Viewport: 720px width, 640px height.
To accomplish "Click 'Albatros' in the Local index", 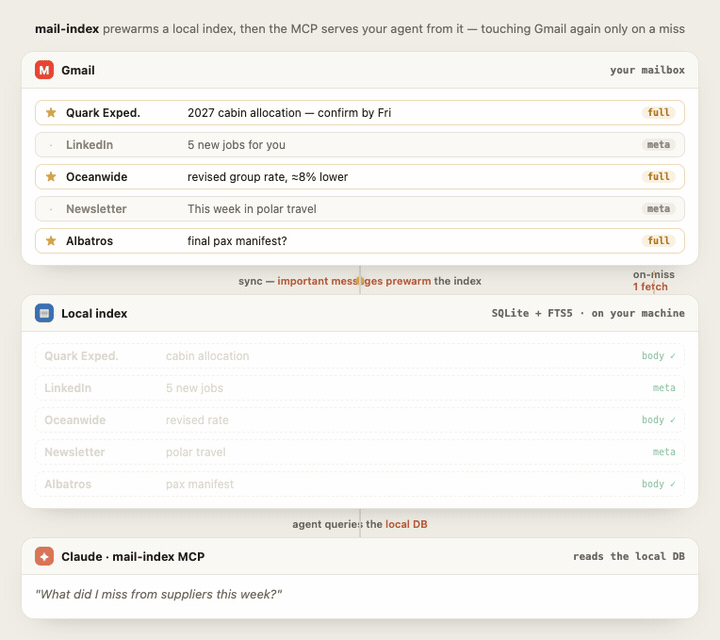I will pyautogui.click(x=68, y=484).
